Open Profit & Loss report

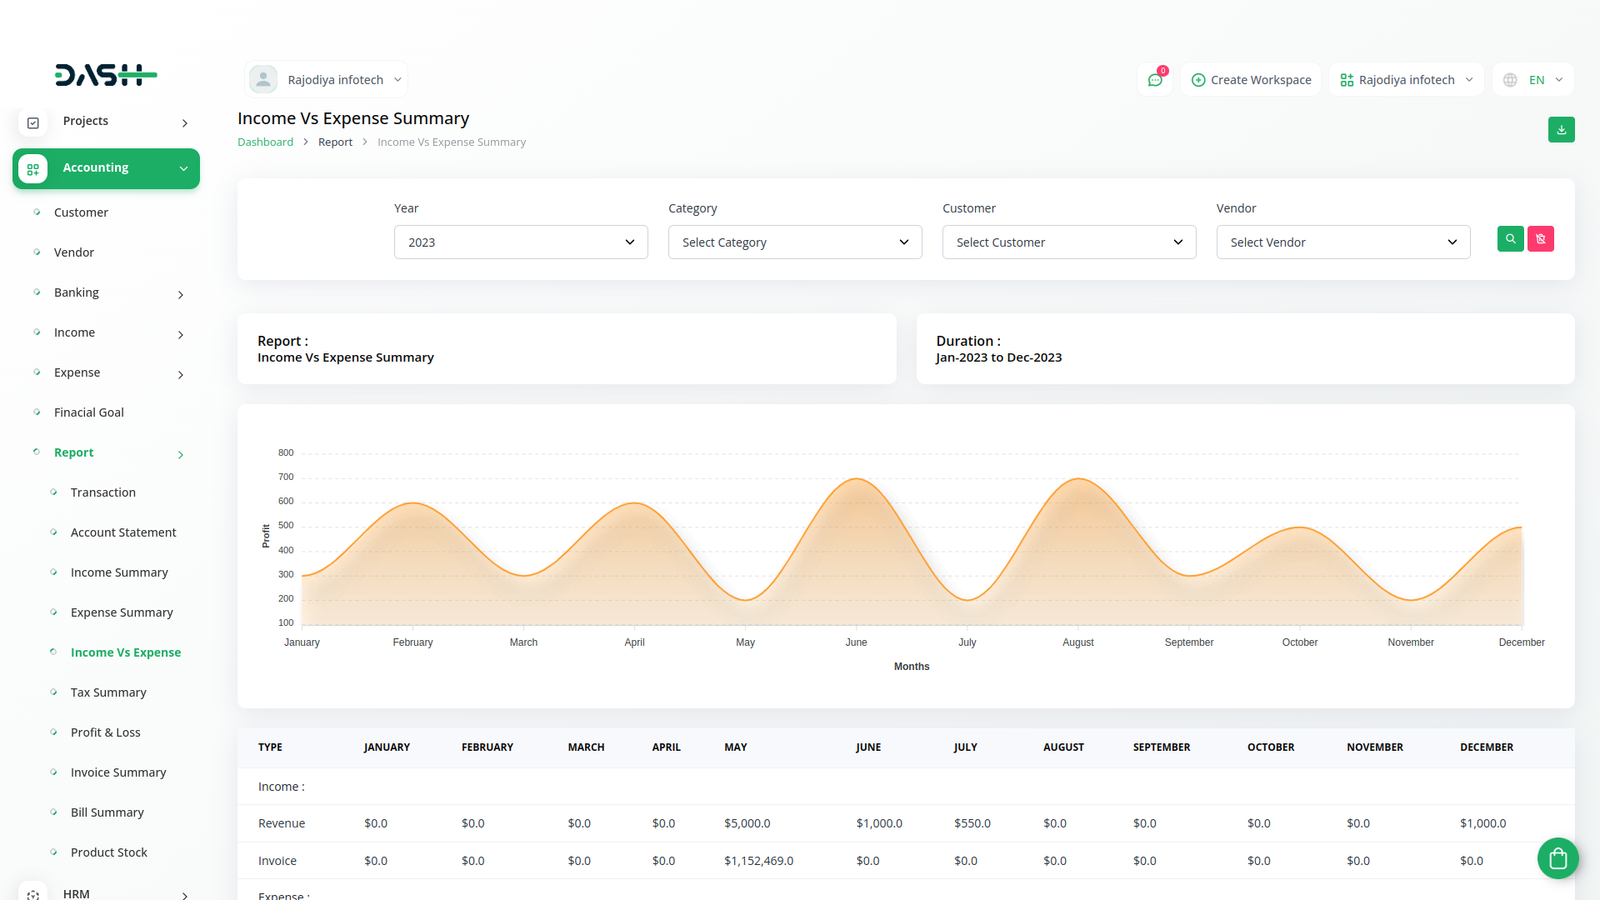105,733
